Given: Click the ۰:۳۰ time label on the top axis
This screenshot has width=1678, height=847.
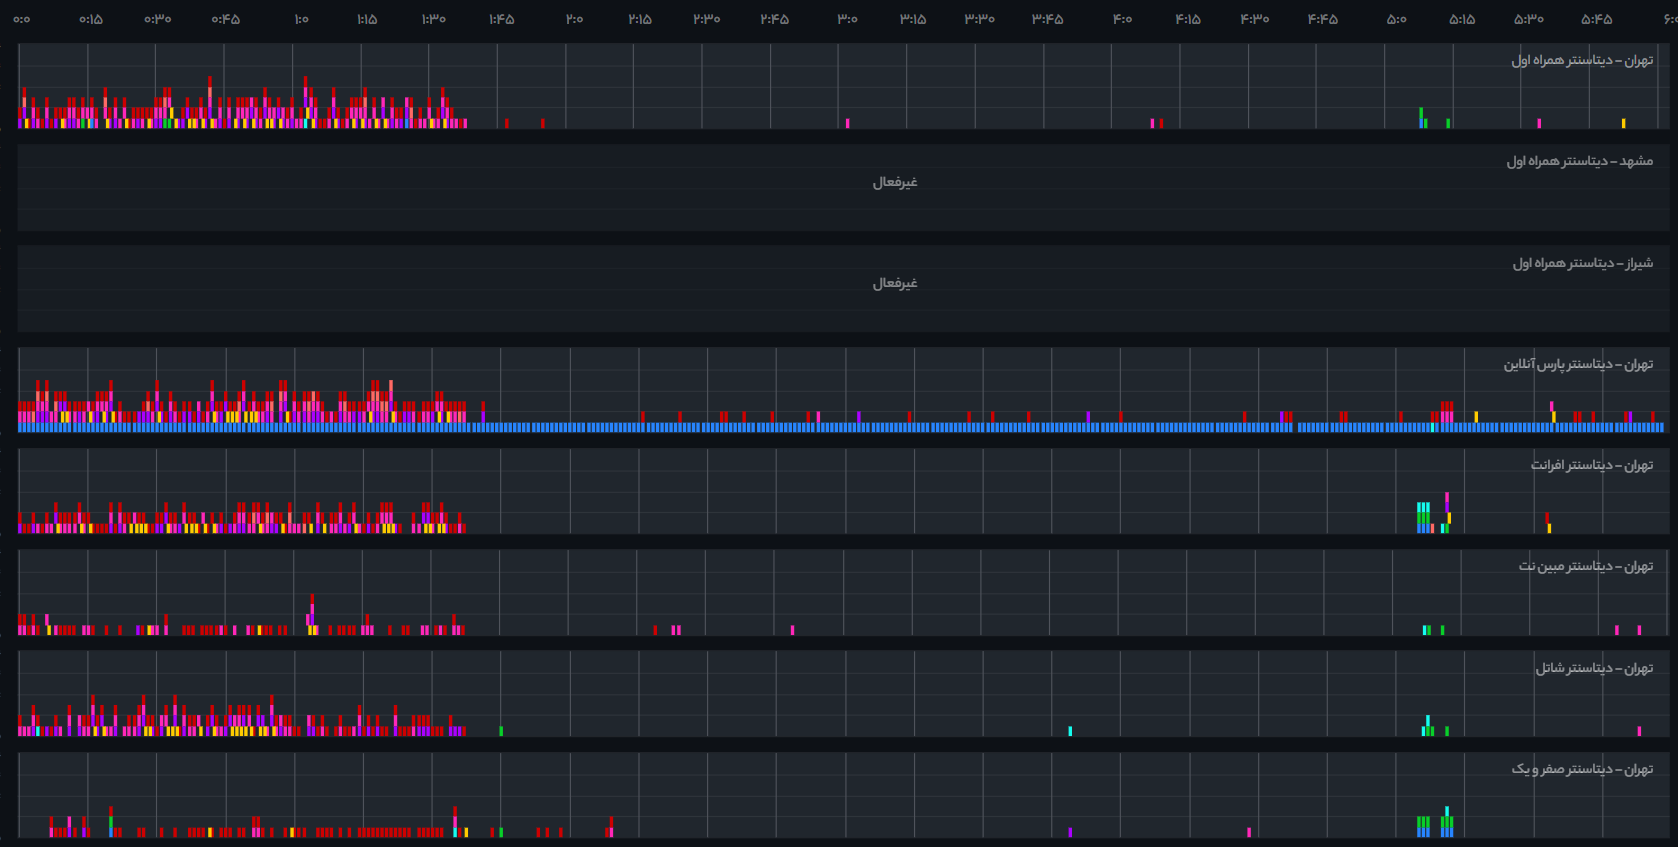Looking at the screenshot, I should point(157,20).
